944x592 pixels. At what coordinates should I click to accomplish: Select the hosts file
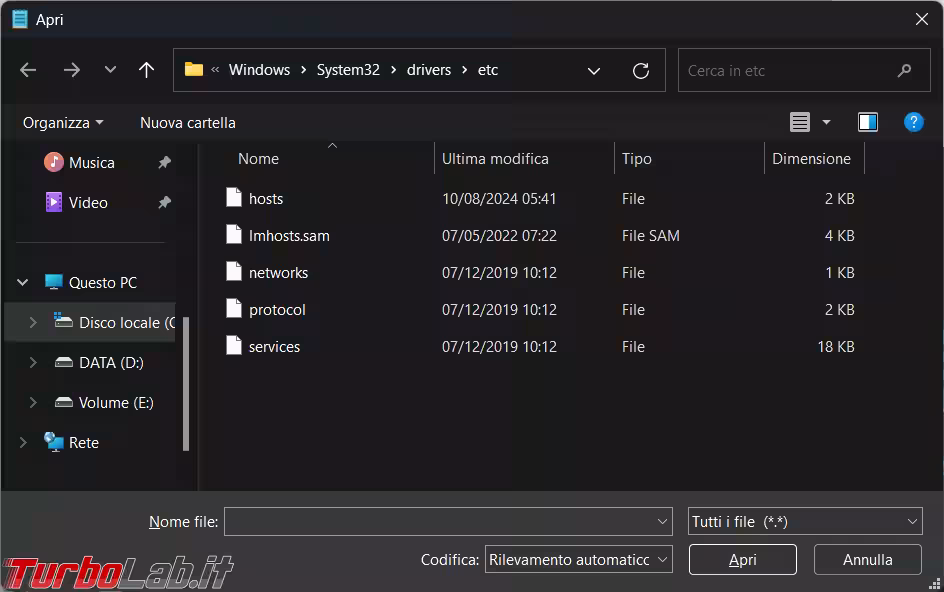pyautogui.click(x=266, y=199)
